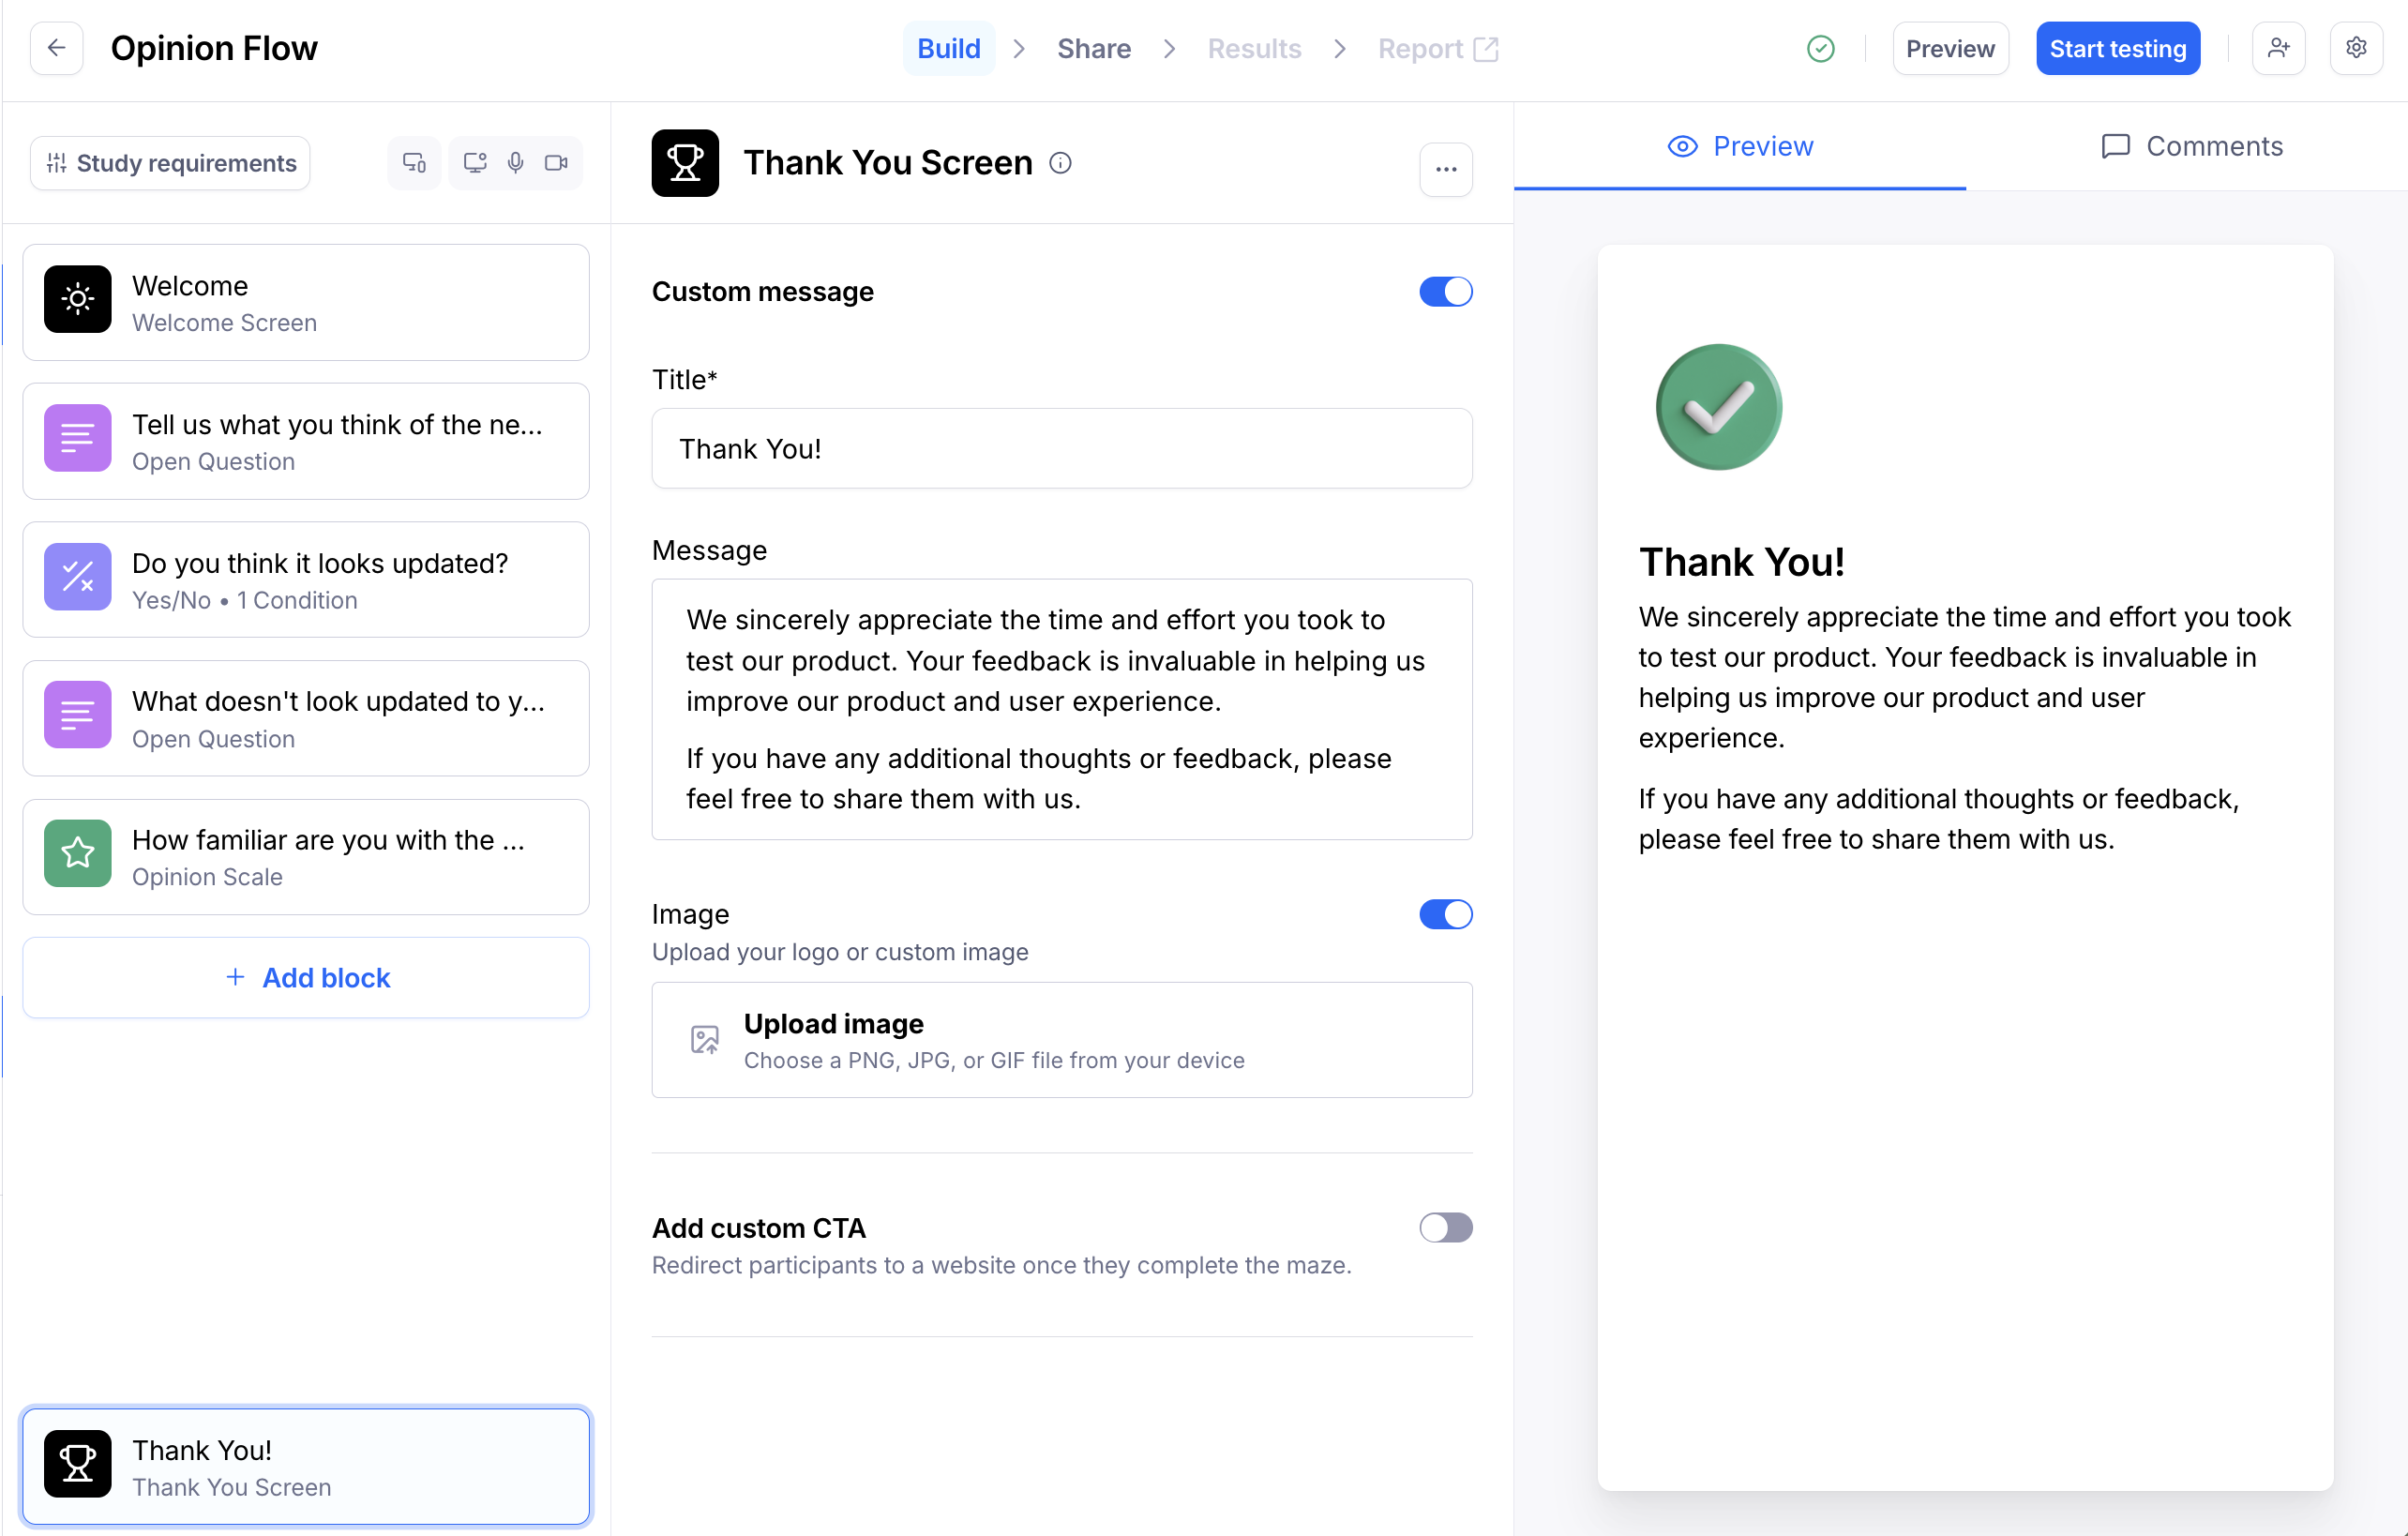Open Study requirements panel
Screen dimensions: 2408x1536
171,163
